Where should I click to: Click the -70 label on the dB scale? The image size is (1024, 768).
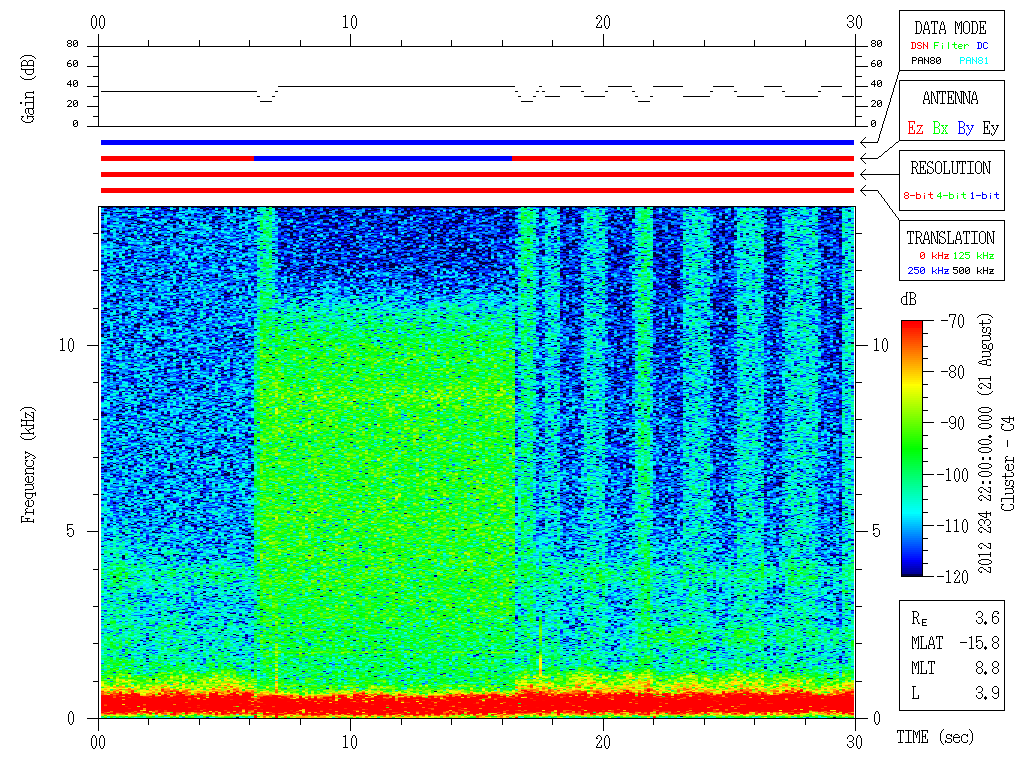[953, 321]
